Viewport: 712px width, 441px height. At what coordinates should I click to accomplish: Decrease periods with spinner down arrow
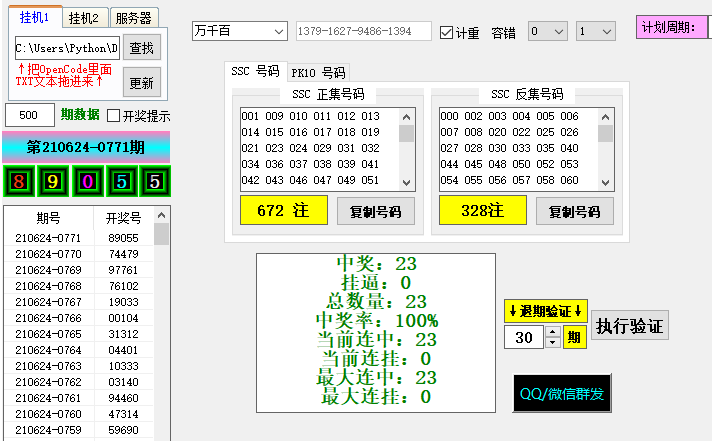pyautogui.click(x=553, y=343)
